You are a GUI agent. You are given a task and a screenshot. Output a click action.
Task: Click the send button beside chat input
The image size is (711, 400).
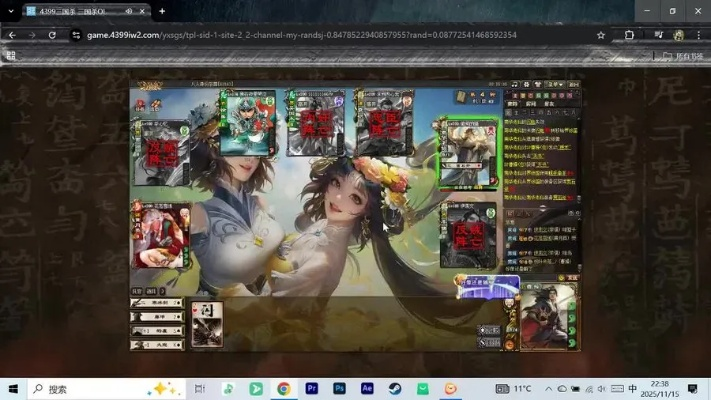pyautogui.click(x=573, y=278)
